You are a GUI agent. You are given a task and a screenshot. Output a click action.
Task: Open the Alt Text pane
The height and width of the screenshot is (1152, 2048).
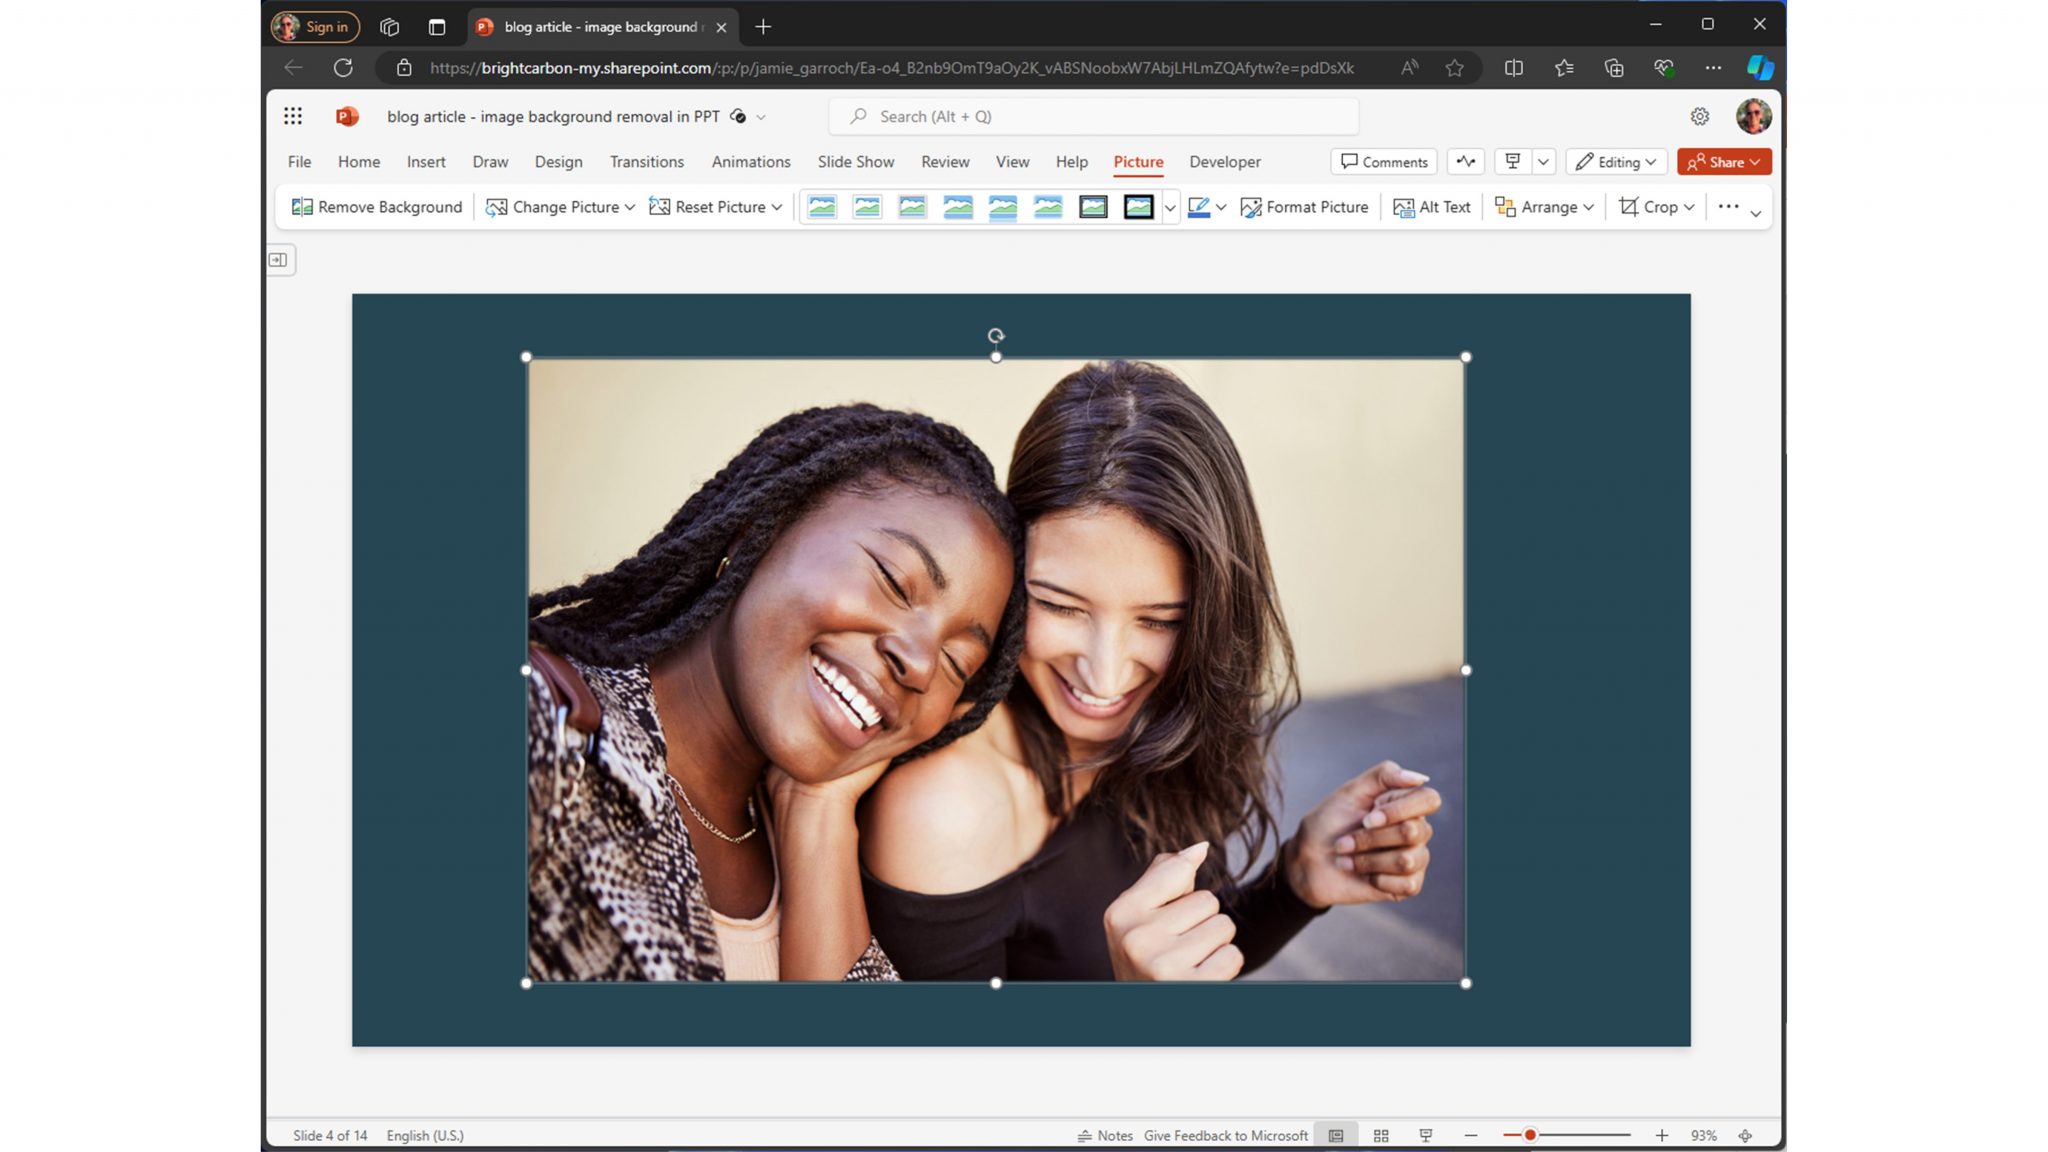(x=1432, y=207)
